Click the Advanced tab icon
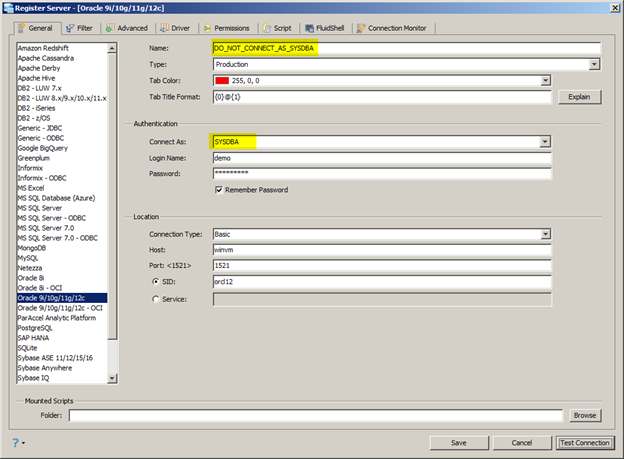Image resolution: width=624 pixels, height=459 pixels. click(x=110, y=28)
